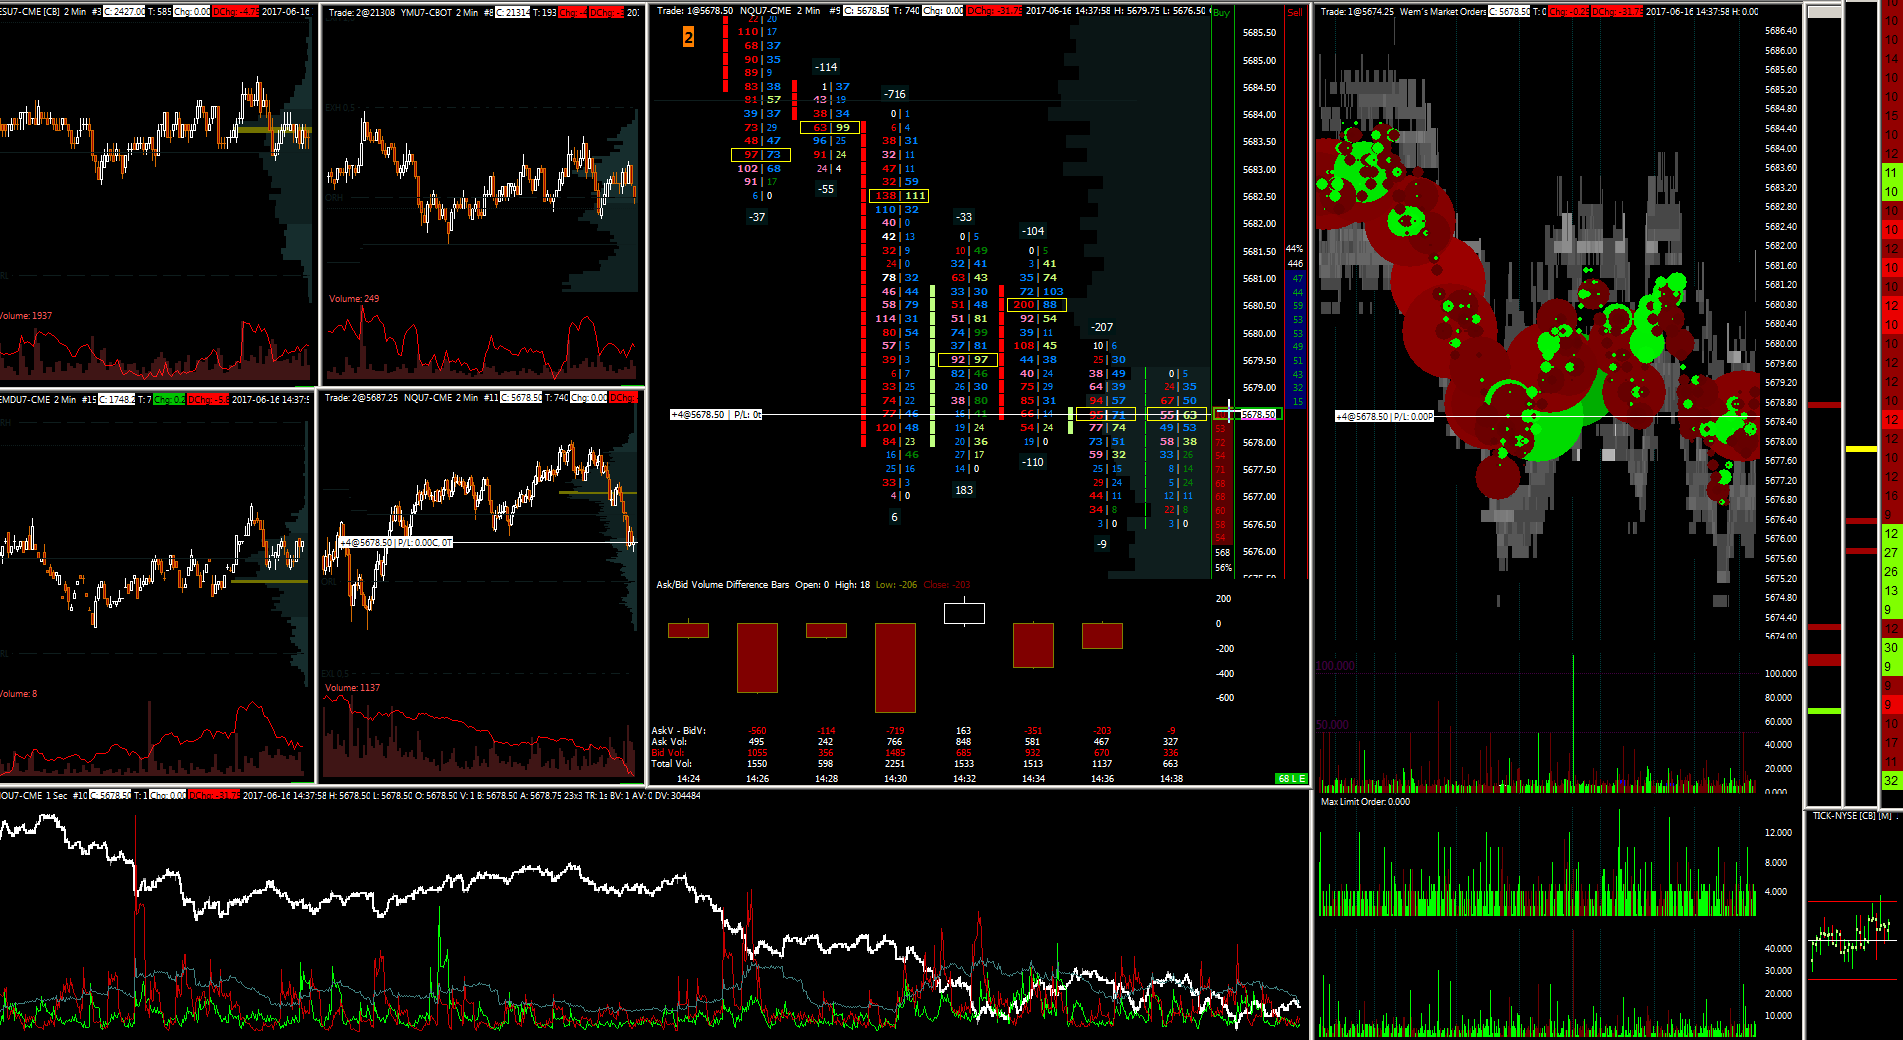
Task: Click the 14:30 time axis label
Action: (x=895, y=778)
